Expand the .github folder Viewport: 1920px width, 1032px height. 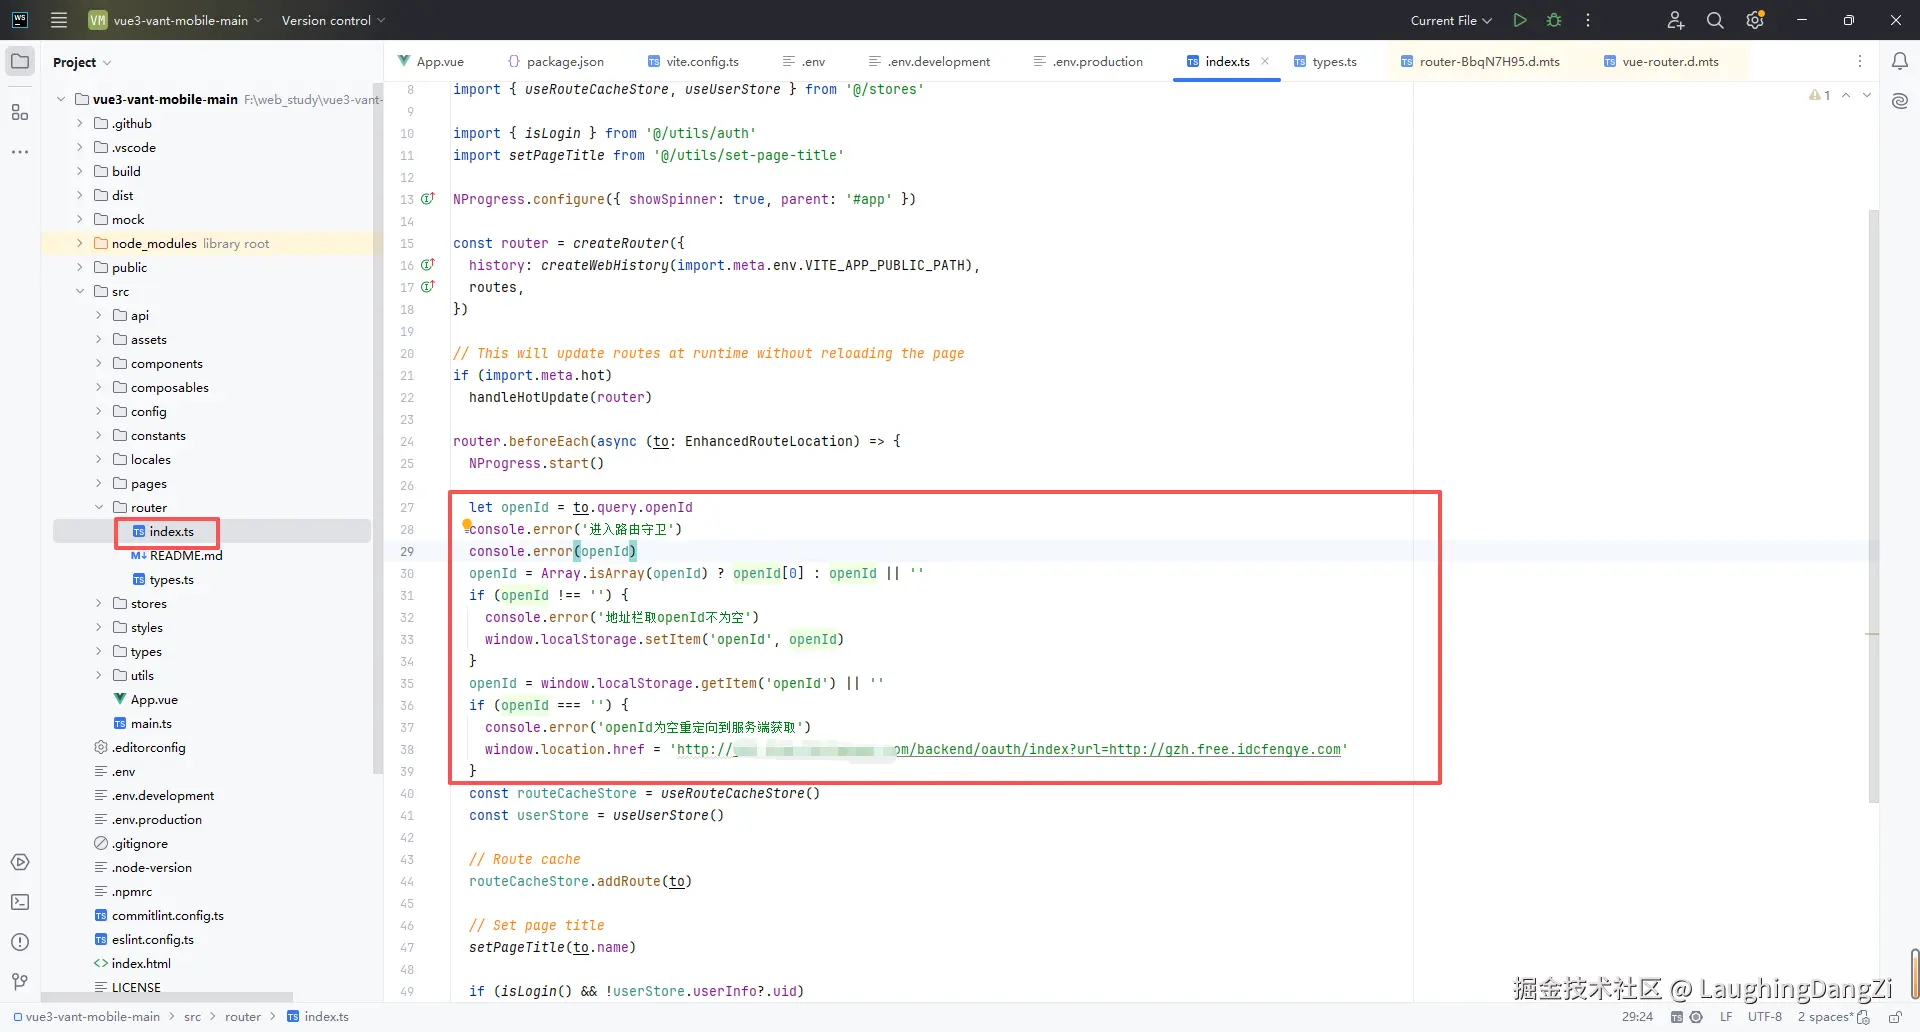[x=80, y=123]
